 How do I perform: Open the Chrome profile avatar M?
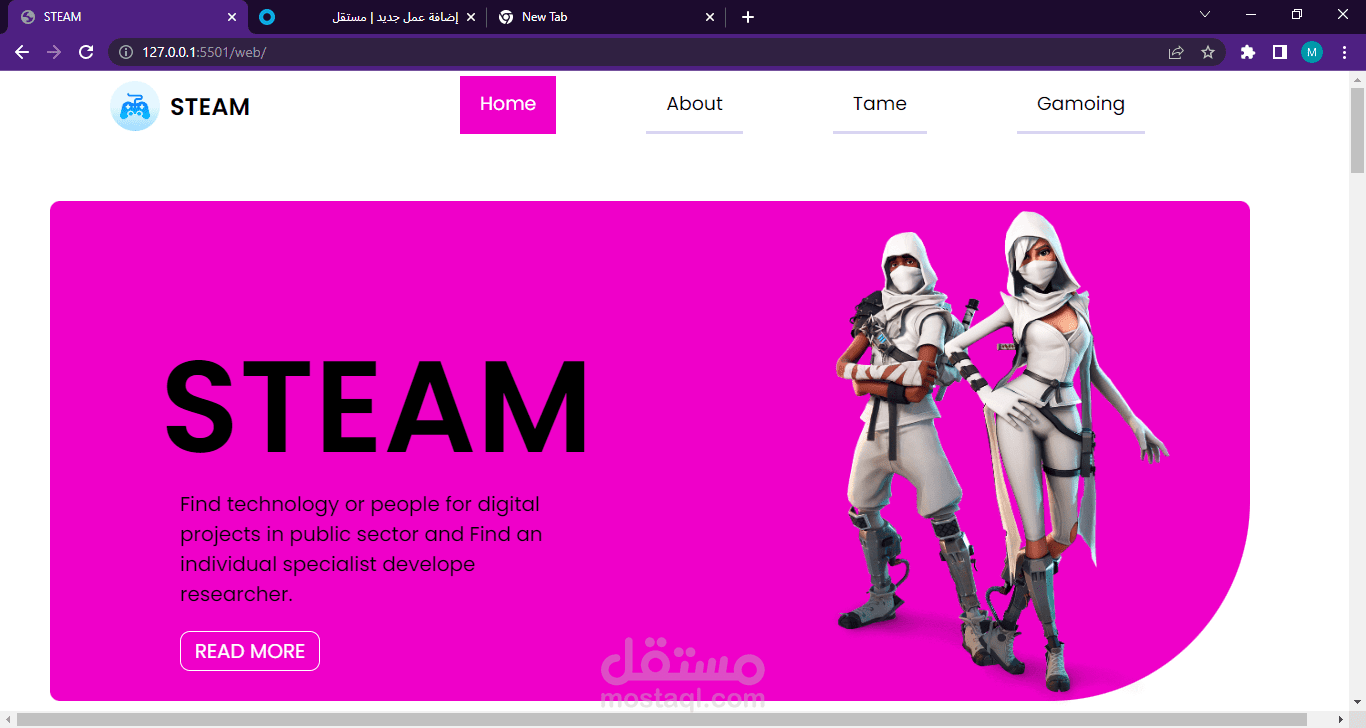point(1312,52)
